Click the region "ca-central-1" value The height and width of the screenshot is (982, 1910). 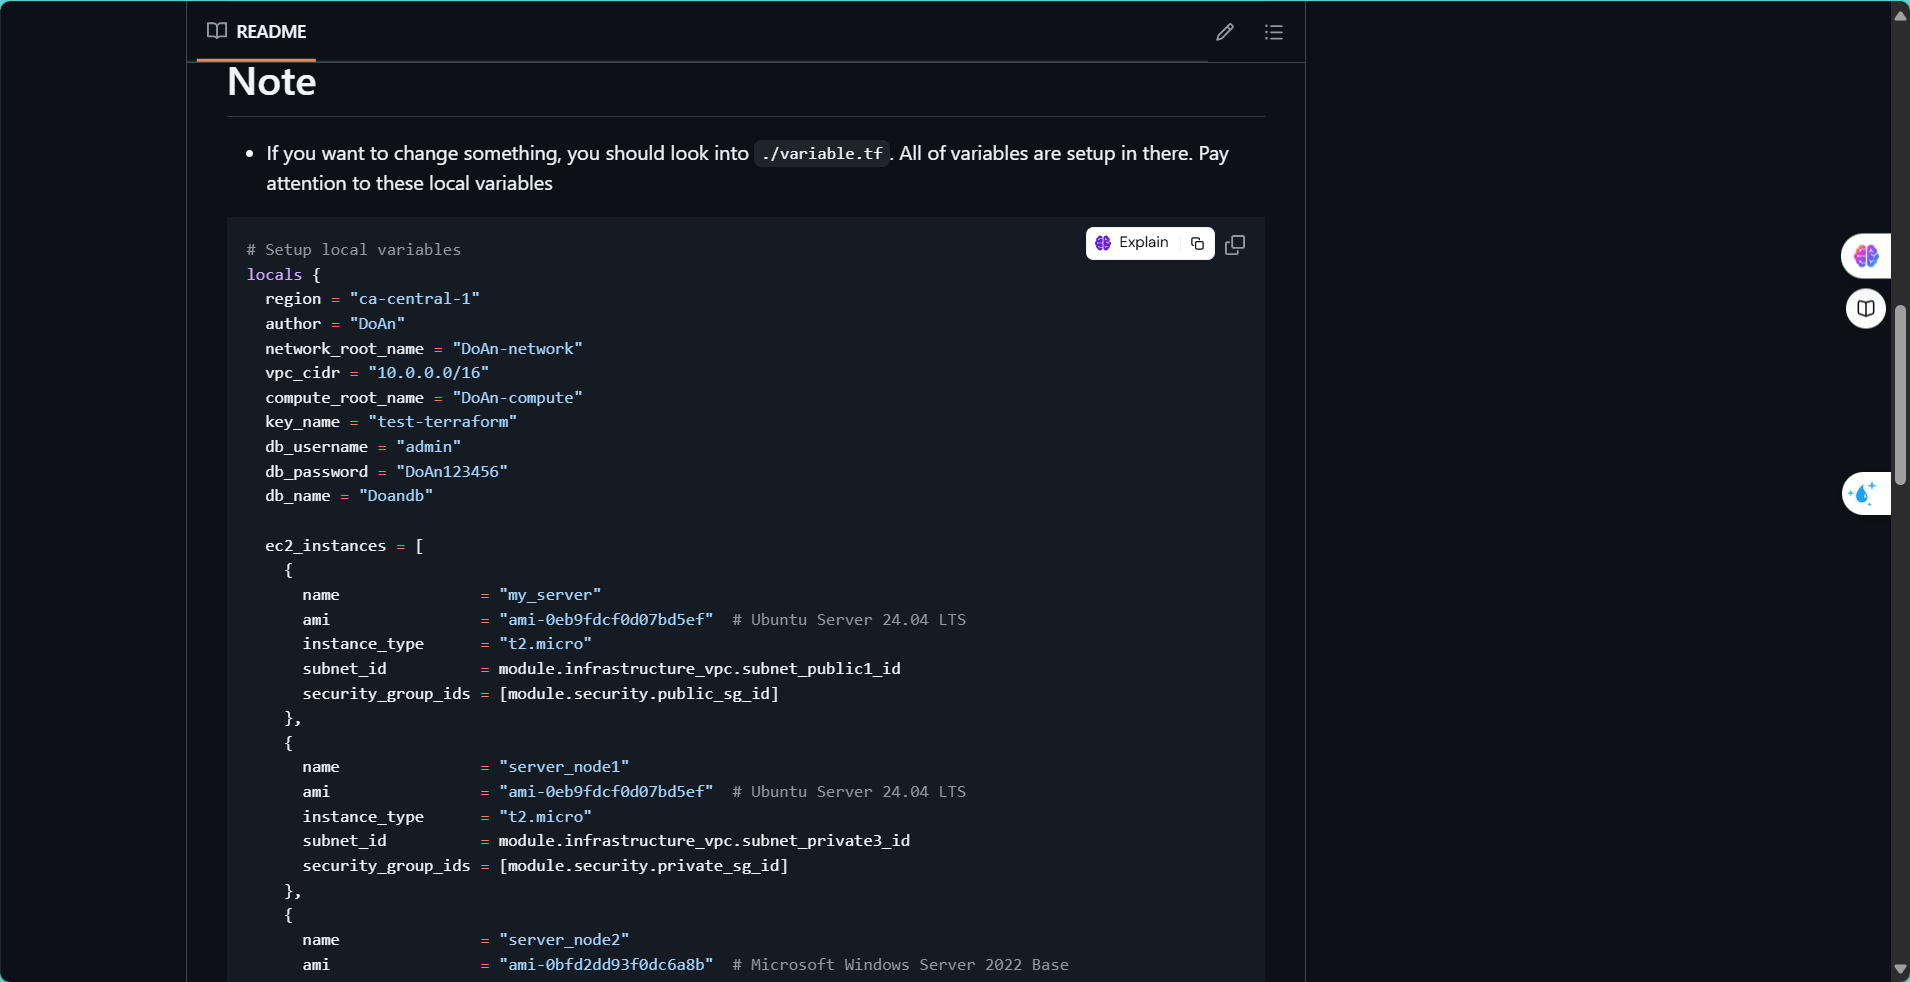(415, 298)
